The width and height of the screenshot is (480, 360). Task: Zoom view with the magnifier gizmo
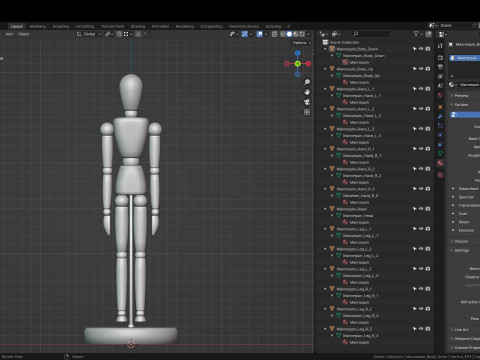[307, 82]
